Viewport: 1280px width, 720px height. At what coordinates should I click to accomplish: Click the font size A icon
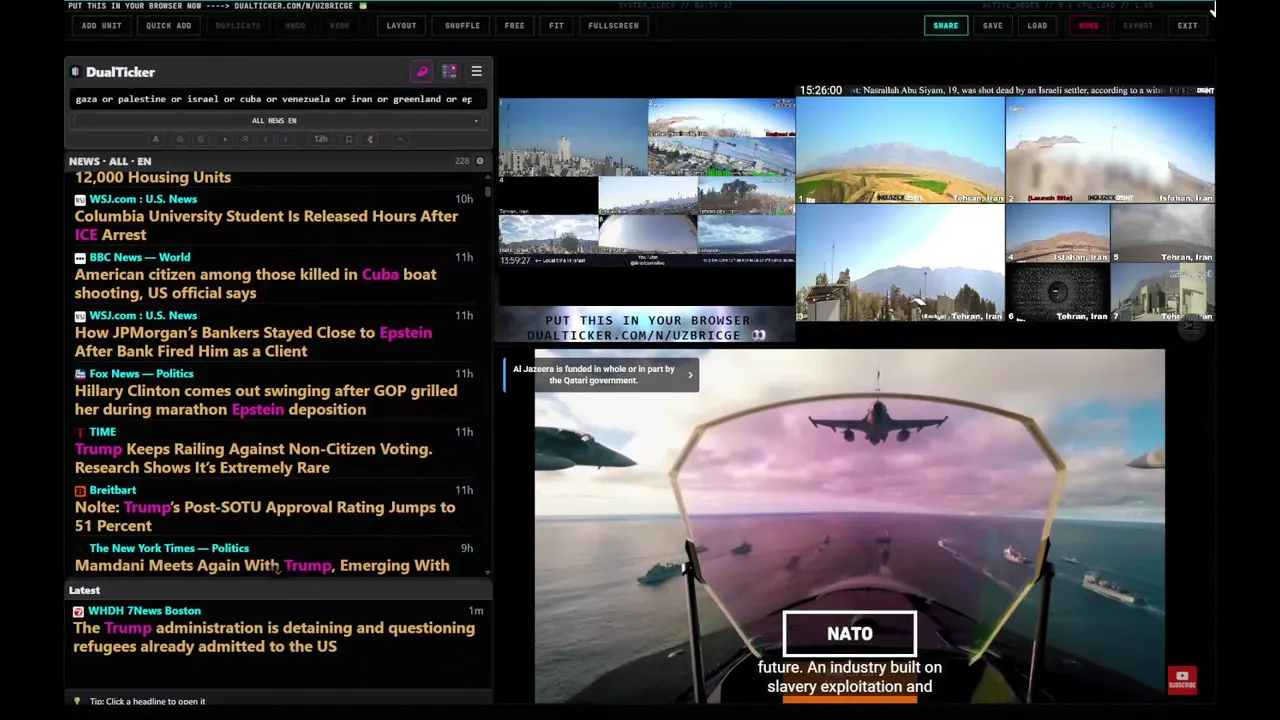pos(155,139)
